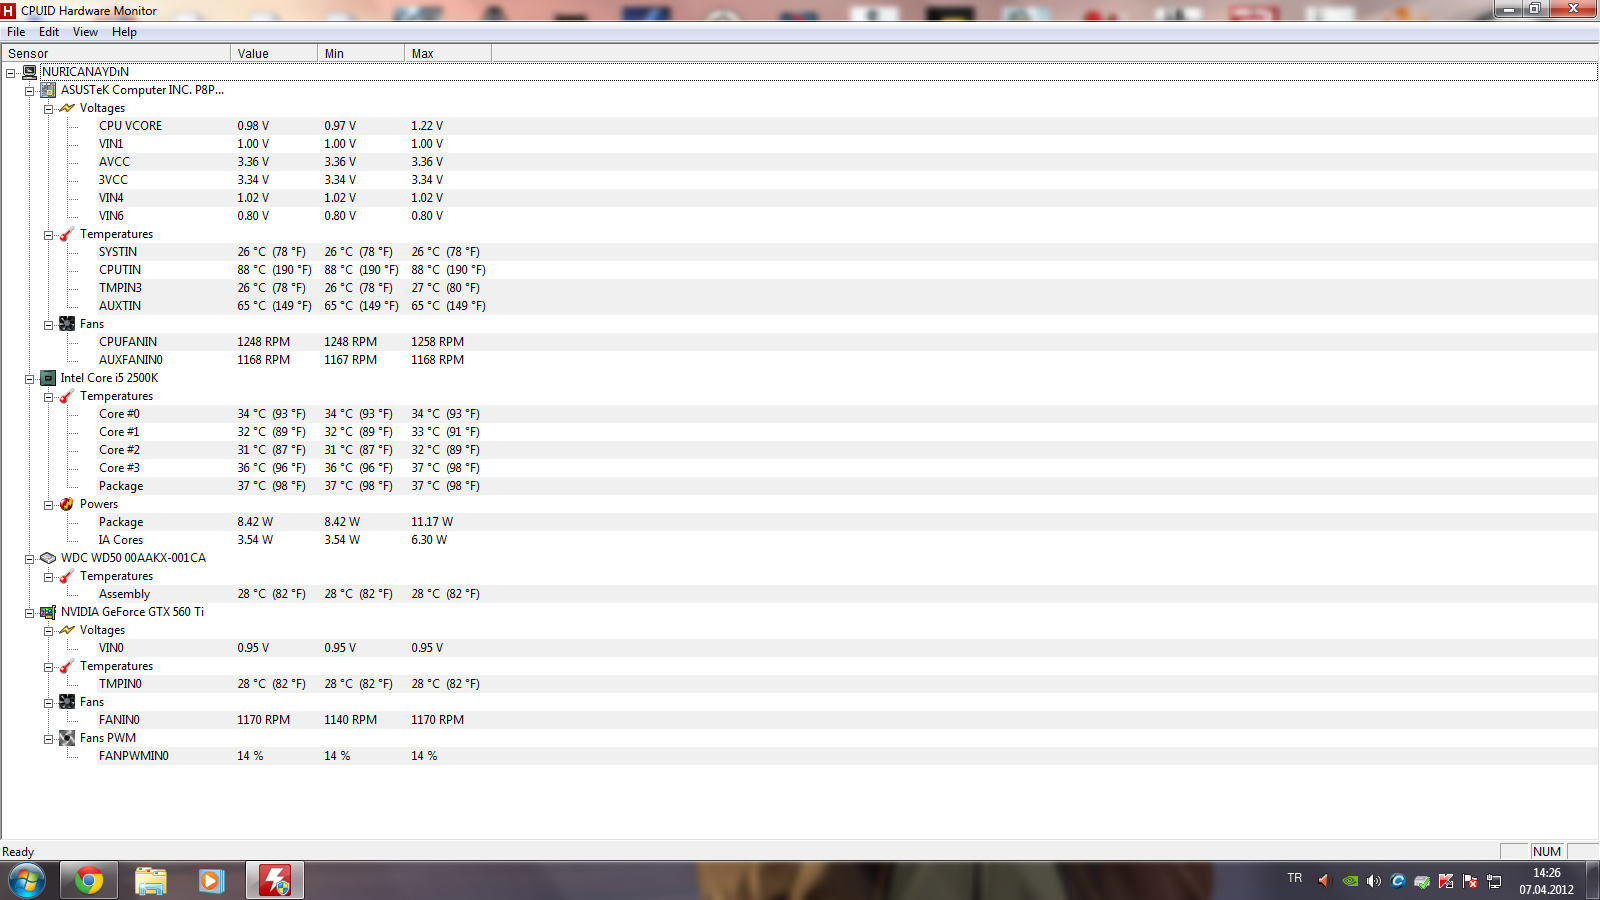Click the Min column header
The width and height of the screenshot is (1600, 900).
(361, 54)
